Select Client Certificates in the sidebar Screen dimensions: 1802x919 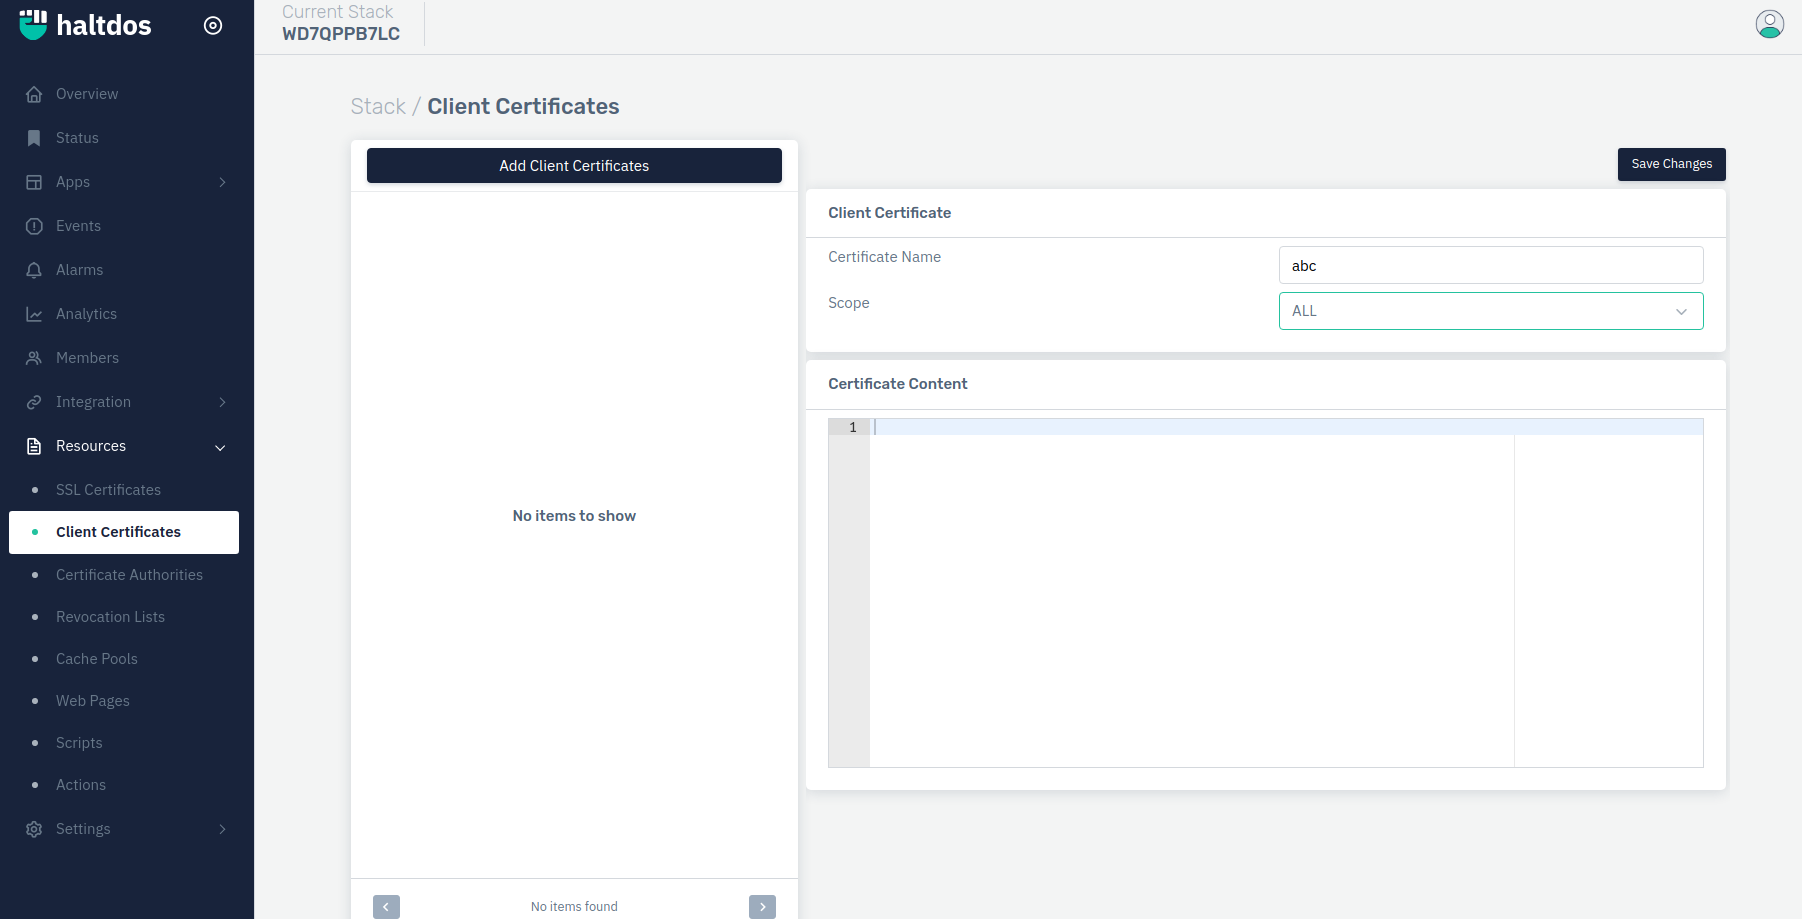pyautogui.click(x=124, y=532)
